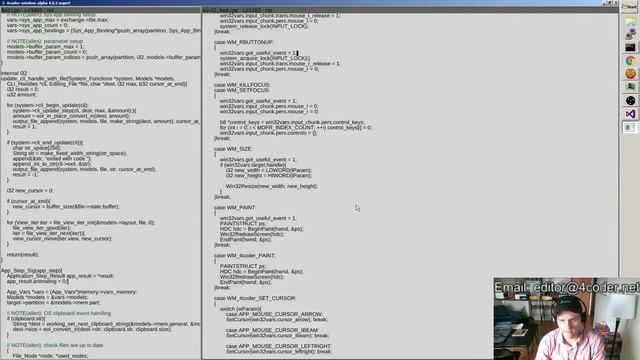Click 'update_cli_handle_with_file' function name line
This screenshot has height=360, width=640.
88,78
